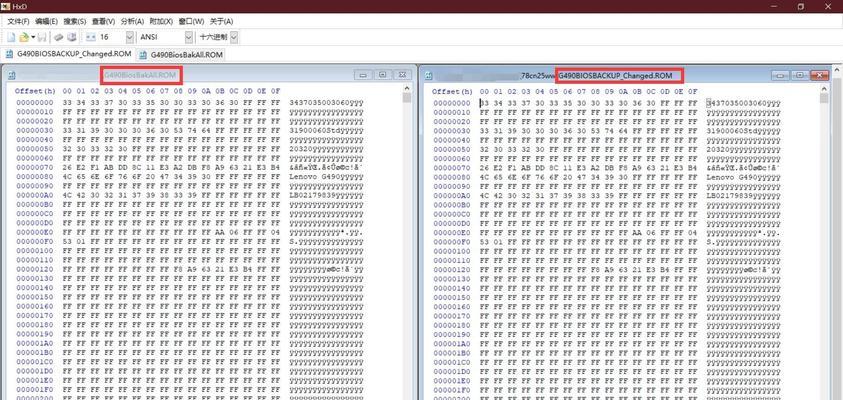Click 'Offset(h)' header in left window

point(35,91)
